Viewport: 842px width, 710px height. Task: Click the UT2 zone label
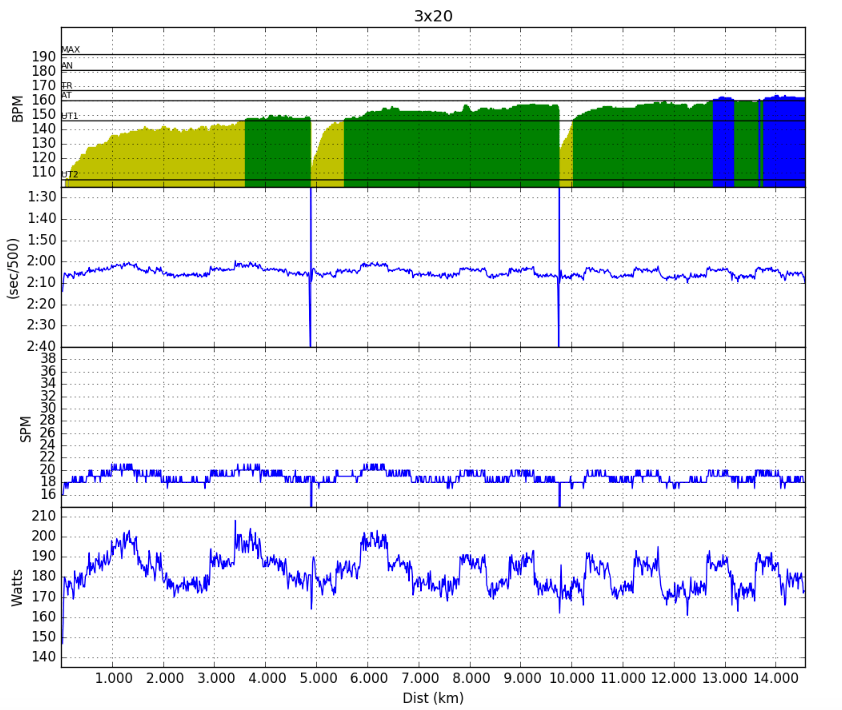[70, 175]
